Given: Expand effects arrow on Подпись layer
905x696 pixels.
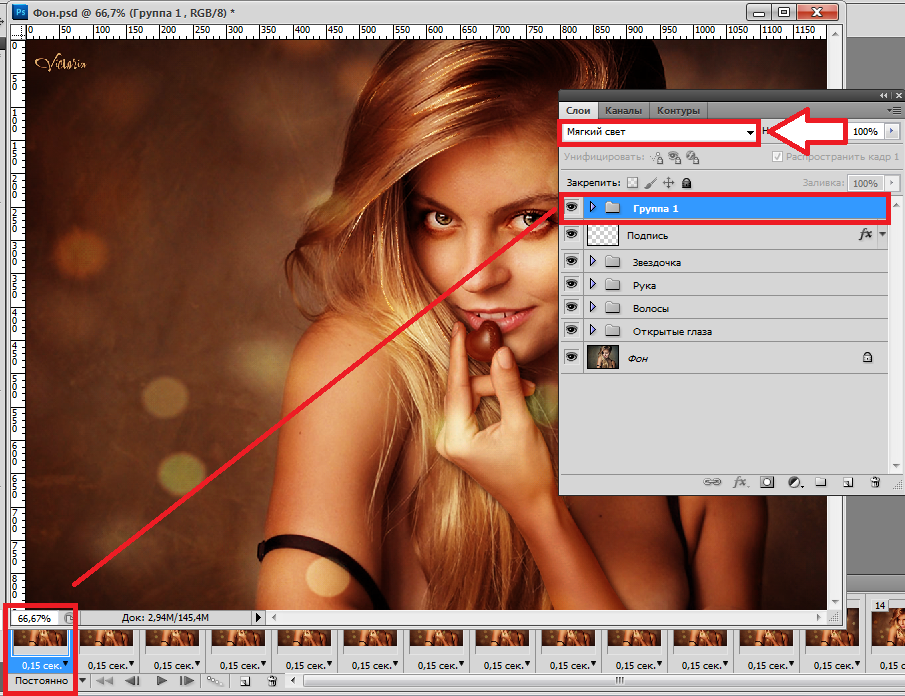Looking at the screenshot, I should (x=882, y=234).
